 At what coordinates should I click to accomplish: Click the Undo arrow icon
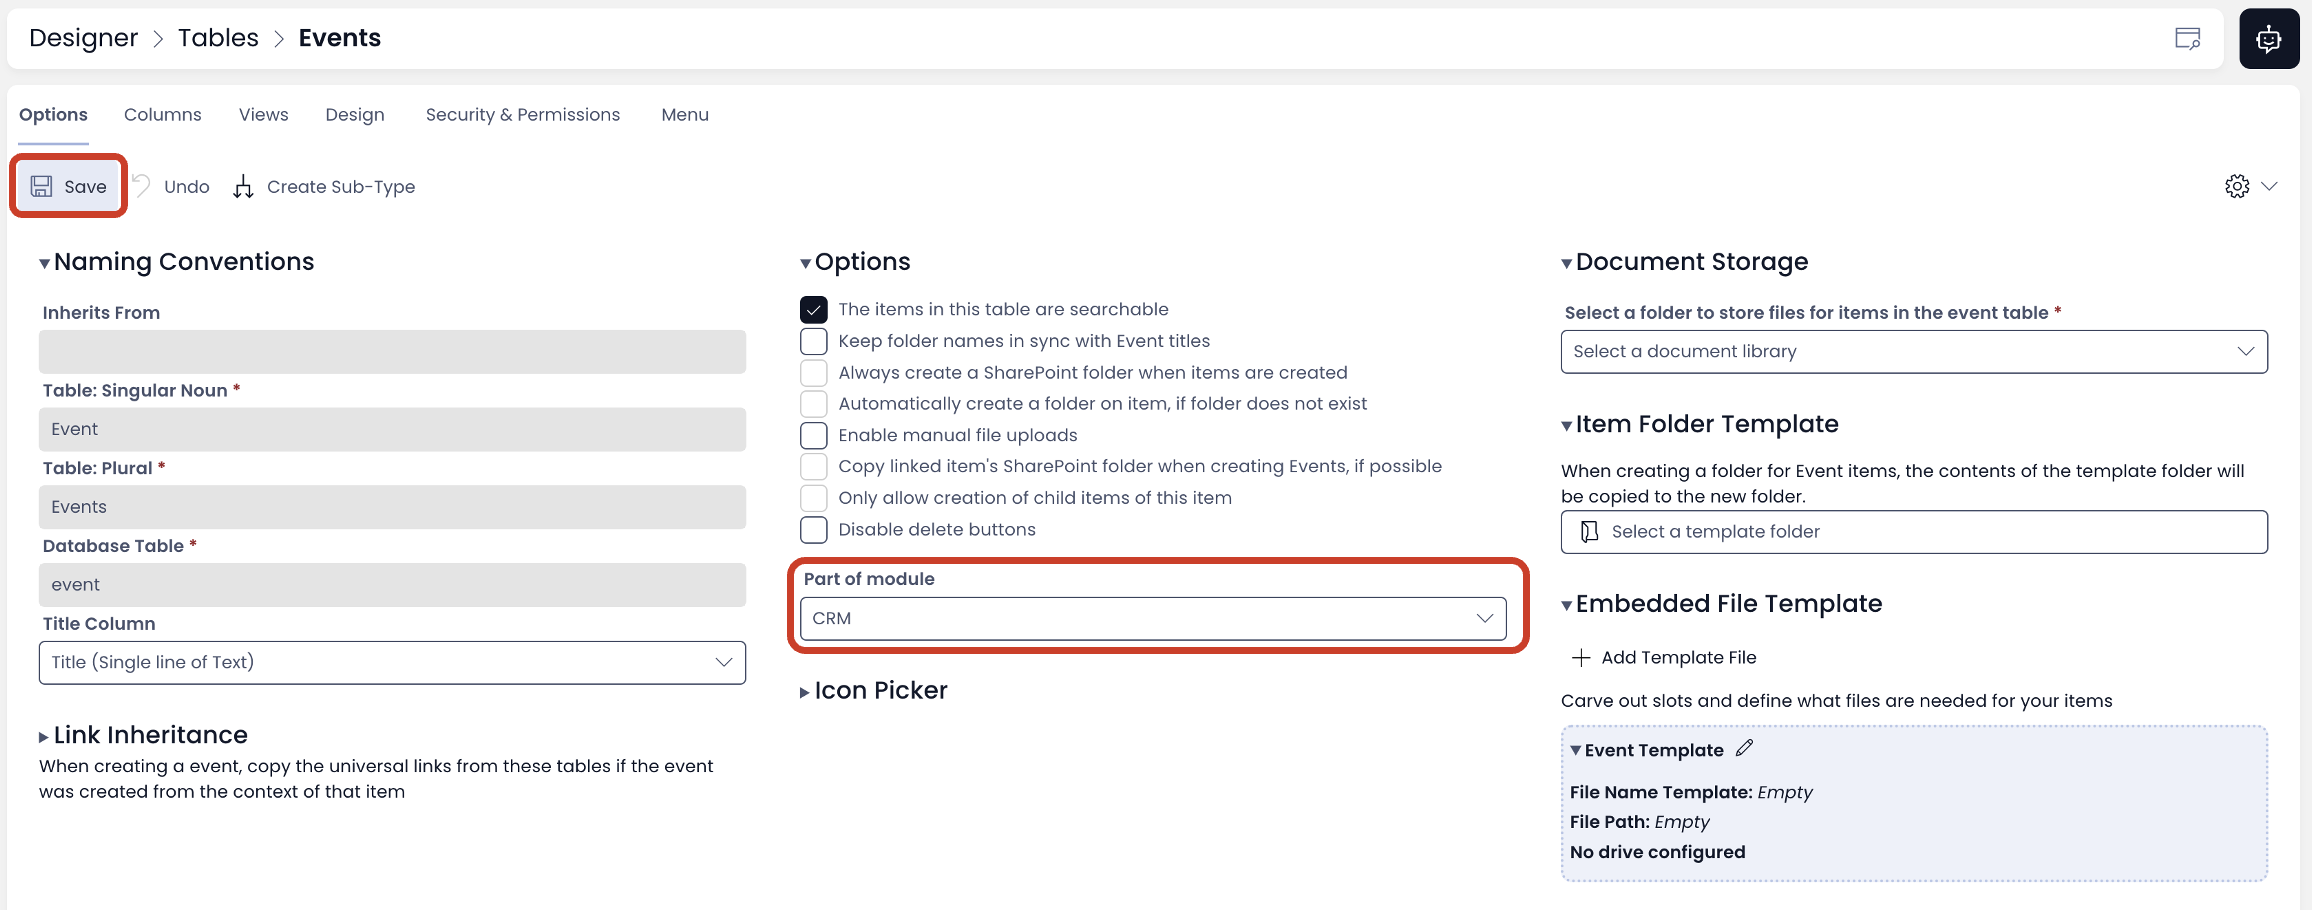click(x=142, y=185)
